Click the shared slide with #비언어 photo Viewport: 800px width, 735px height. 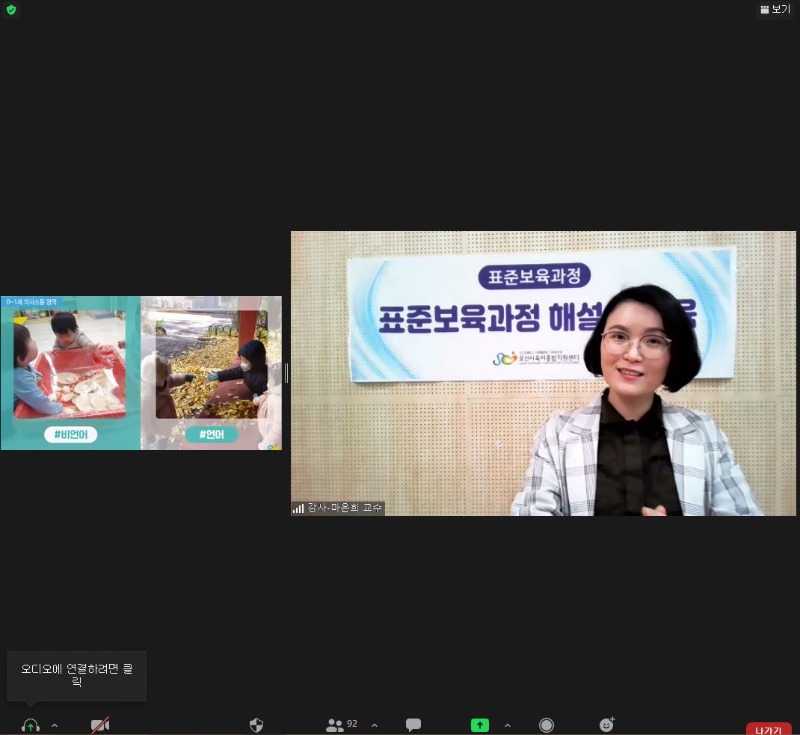point(70,372)
